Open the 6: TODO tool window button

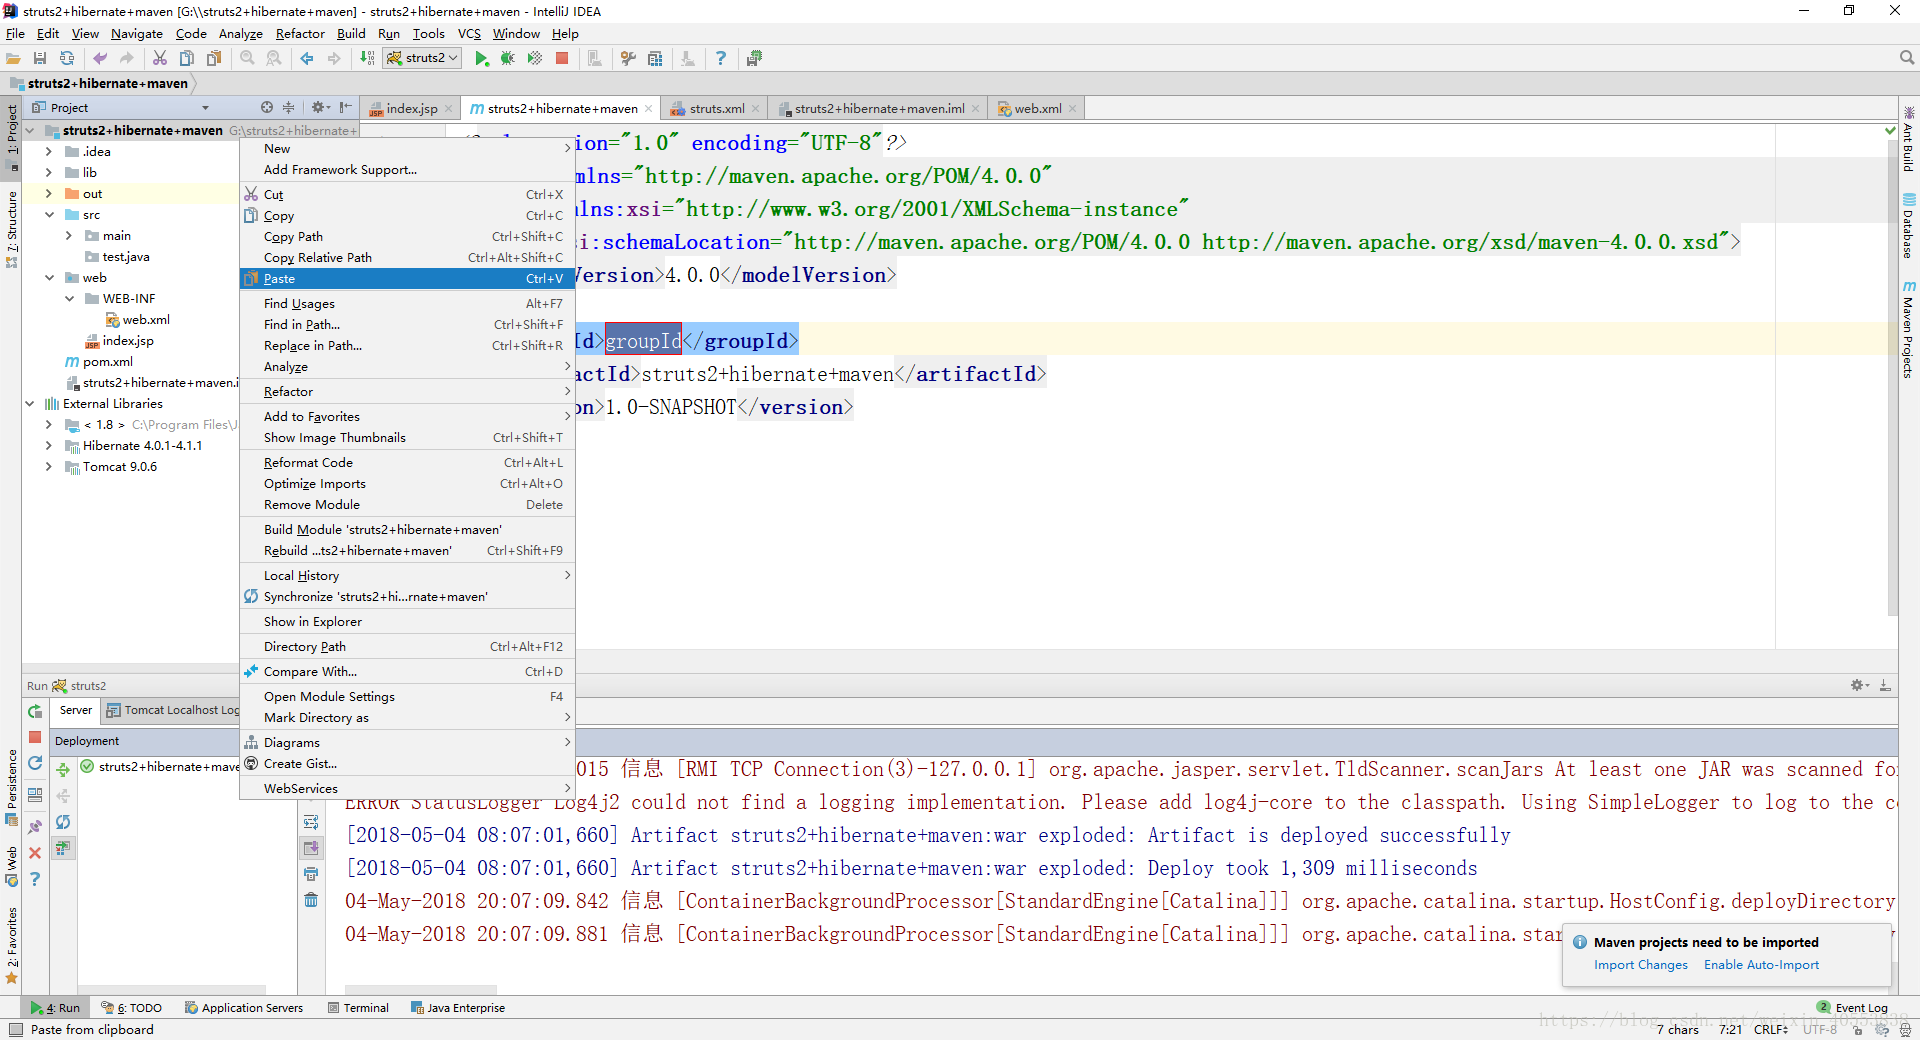click(132, 1008)
